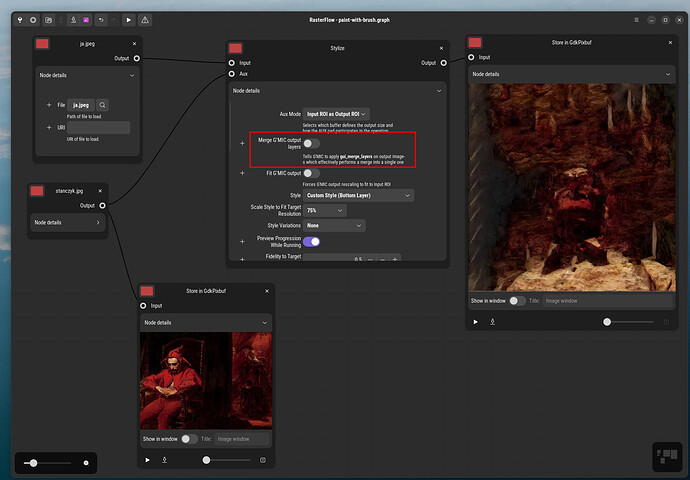Click the magenta icon in the top toolbar
This screenshot has width=690, height=480.
pos(86,20)
